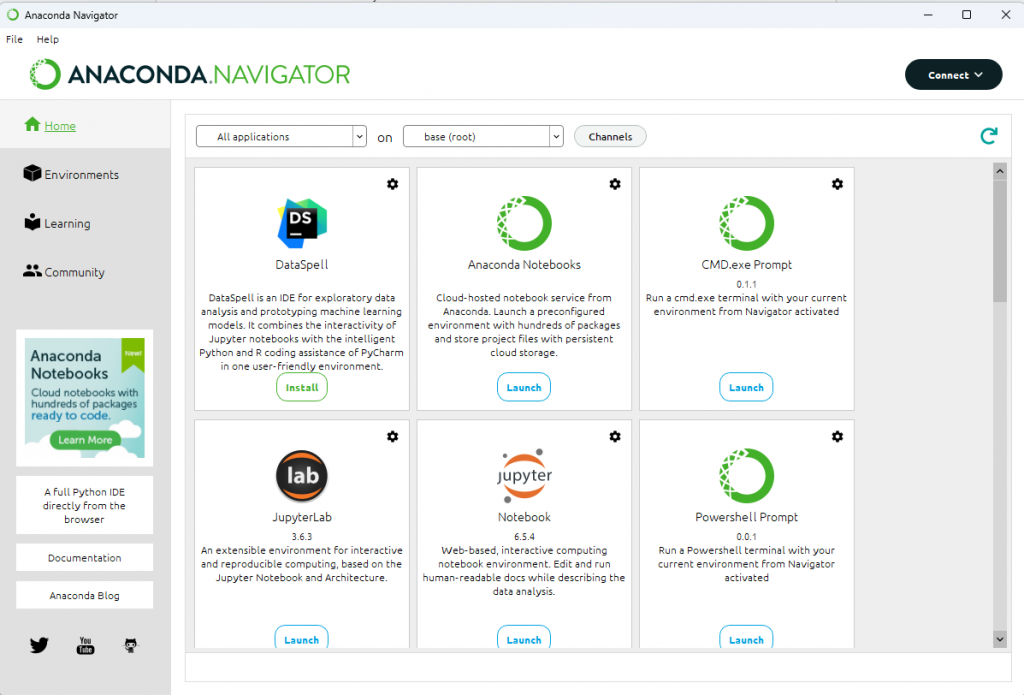Open the Documentation link
1024x695 pixels.
(84, 558)
